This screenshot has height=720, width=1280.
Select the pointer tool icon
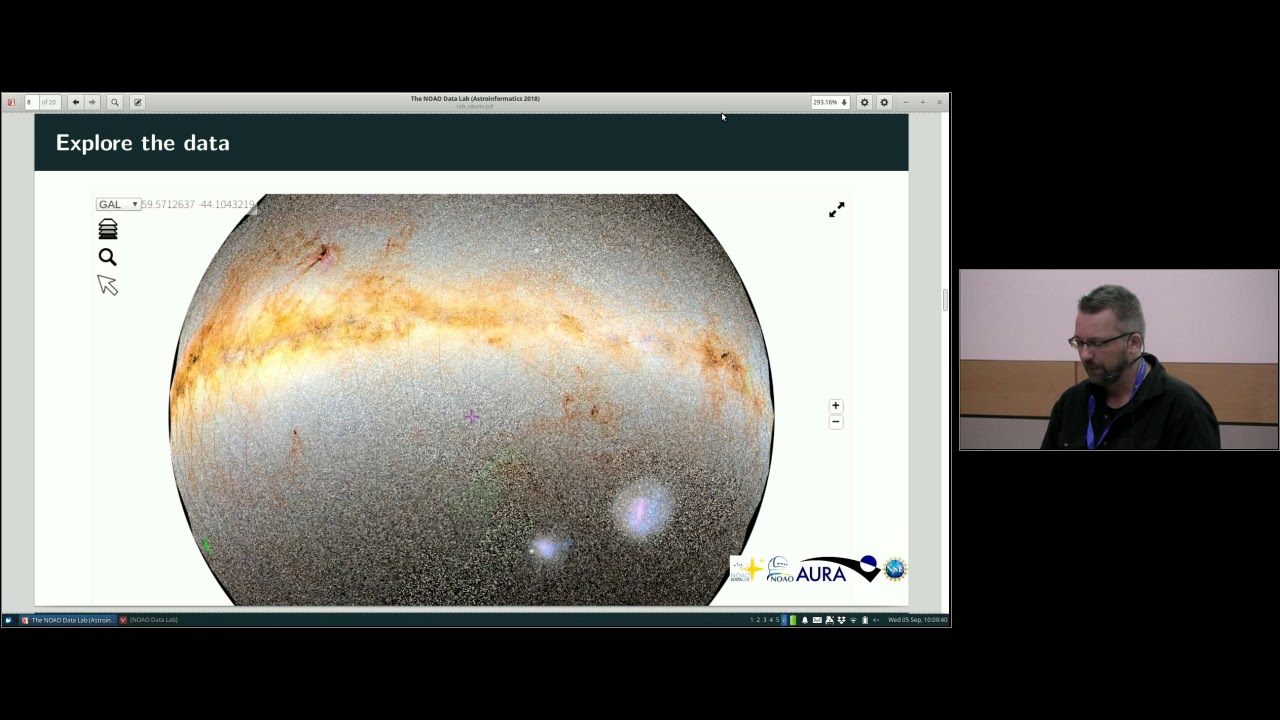108,285
